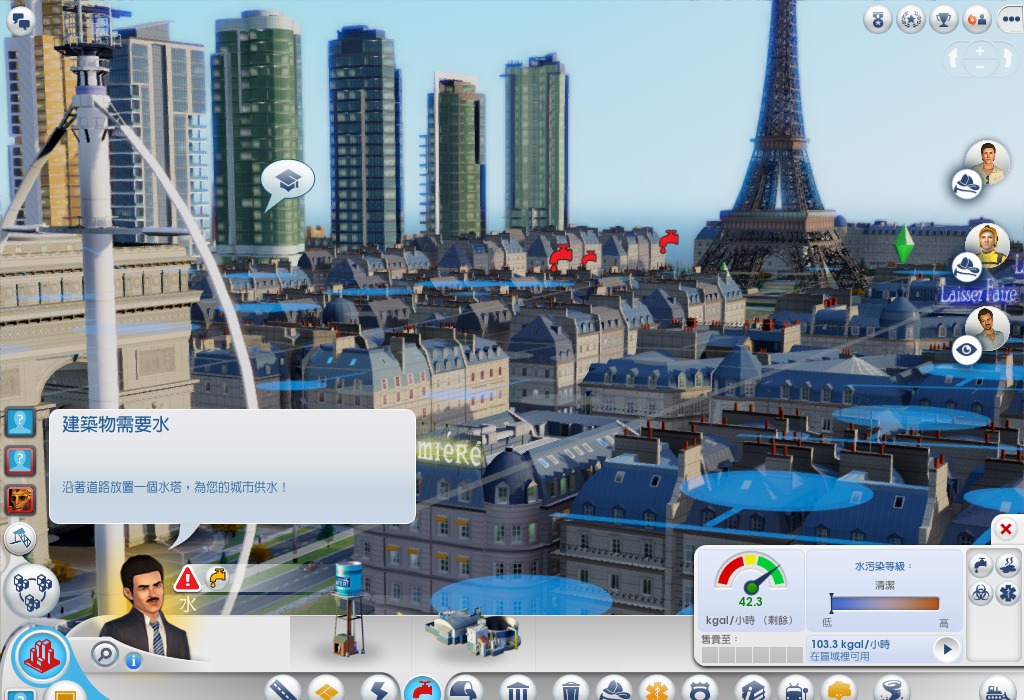
Task: Zoom in with camera plus control
Action: coord(980,52)
